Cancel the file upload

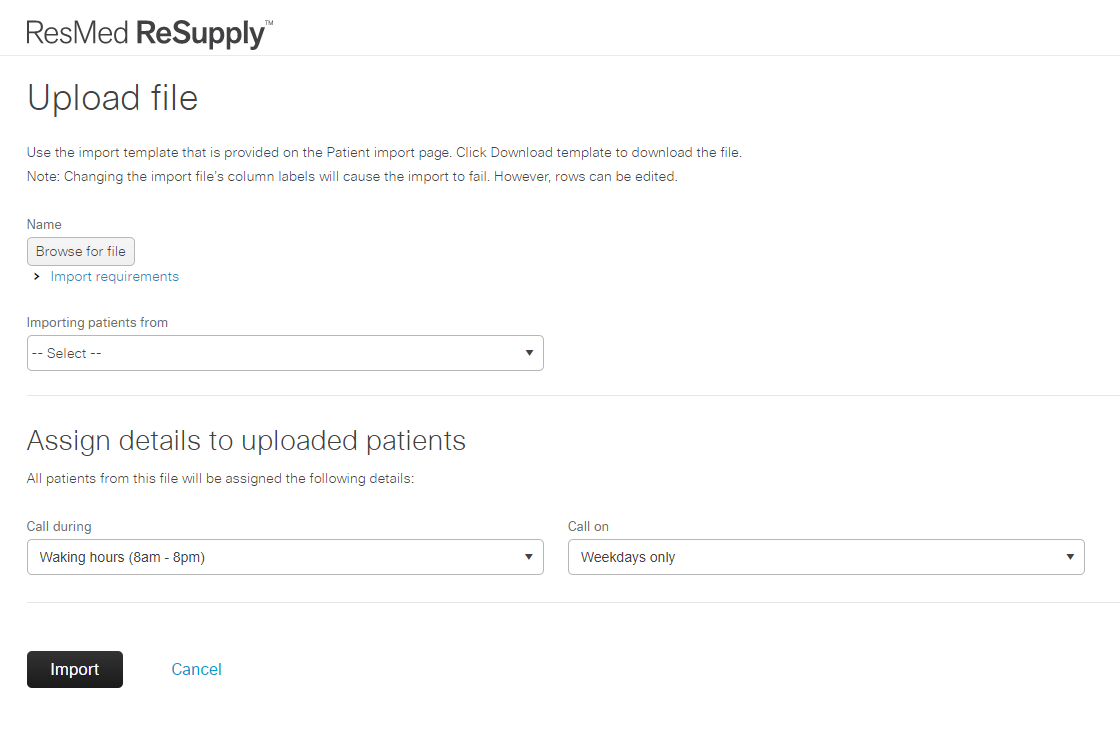coord(196,669)
